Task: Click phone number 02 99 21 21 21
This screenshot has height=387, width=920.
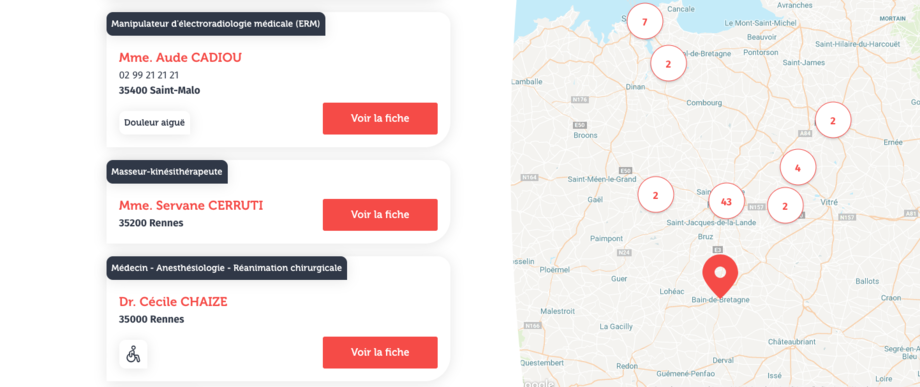Action: 149,75
